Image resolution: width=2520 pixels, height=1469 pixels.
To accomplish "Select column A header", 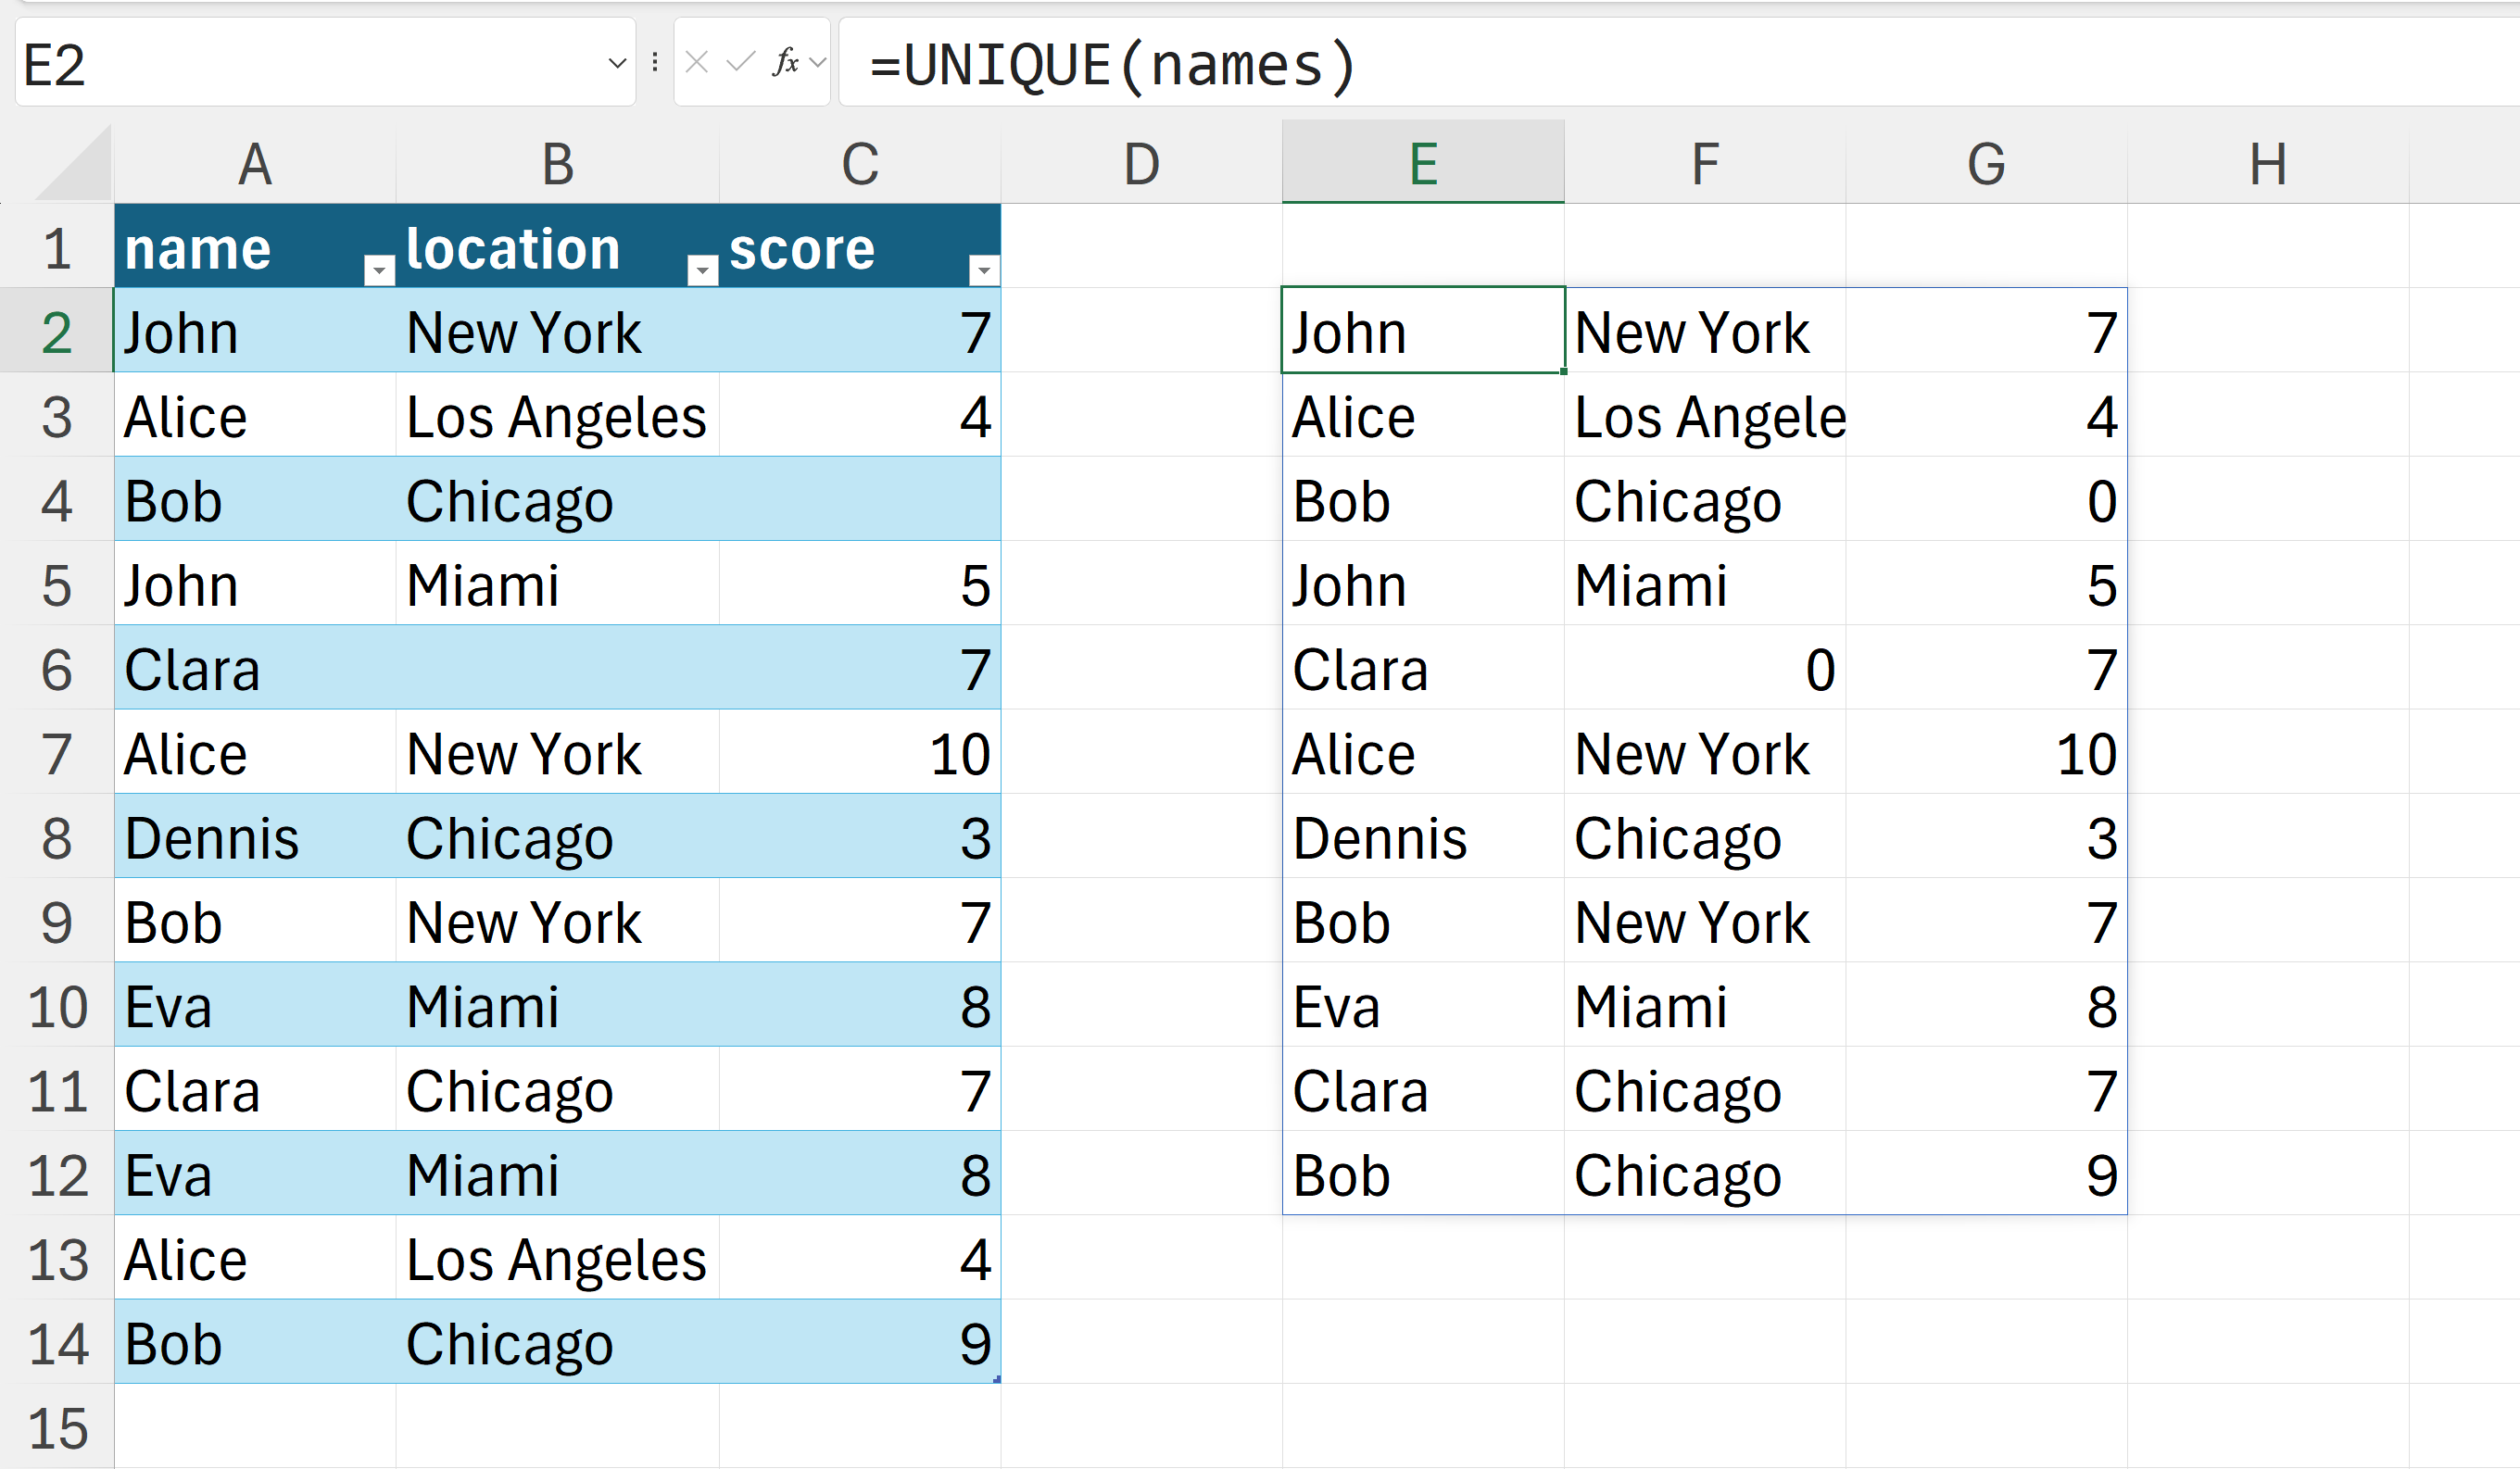I will point(255,164).
